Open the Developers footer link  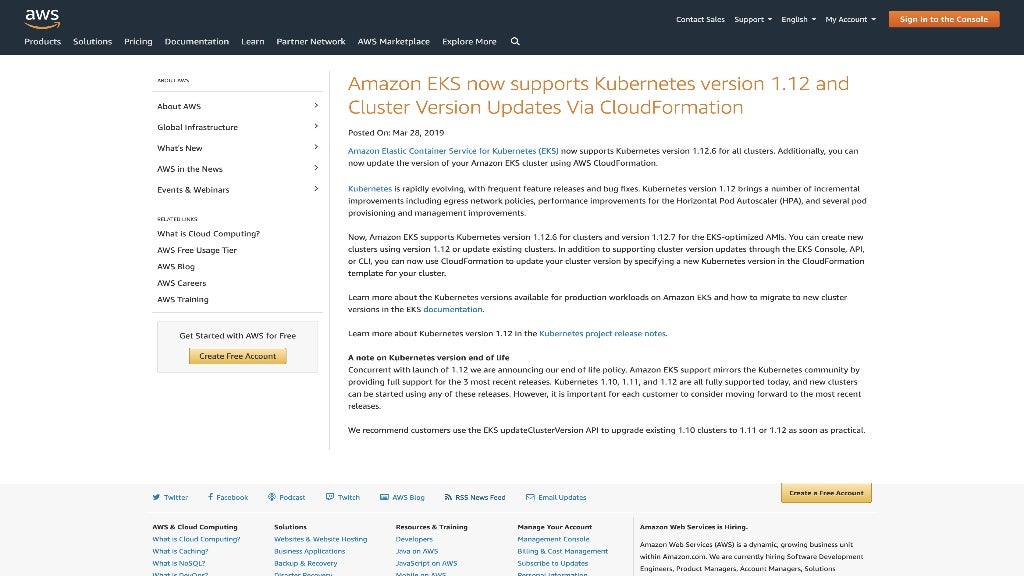tap(414, 539)
